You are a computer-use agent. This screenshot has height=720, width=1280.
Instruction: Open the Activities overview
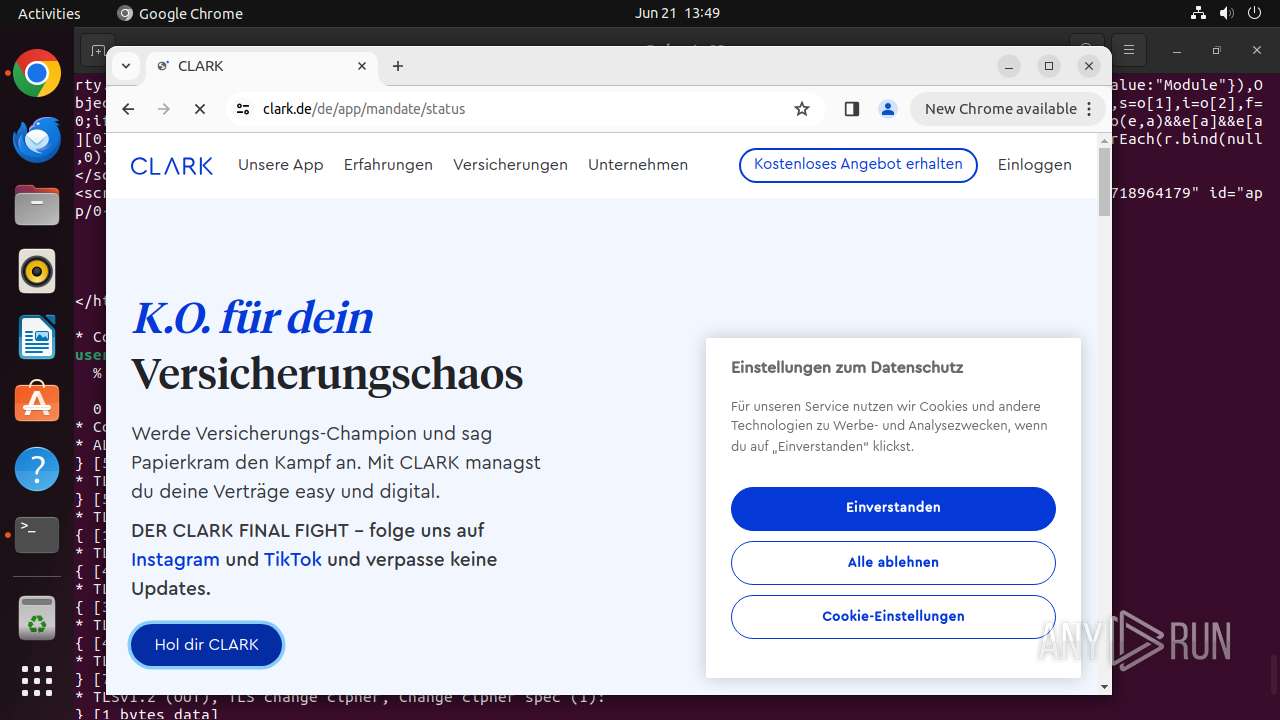coord(49,13)
